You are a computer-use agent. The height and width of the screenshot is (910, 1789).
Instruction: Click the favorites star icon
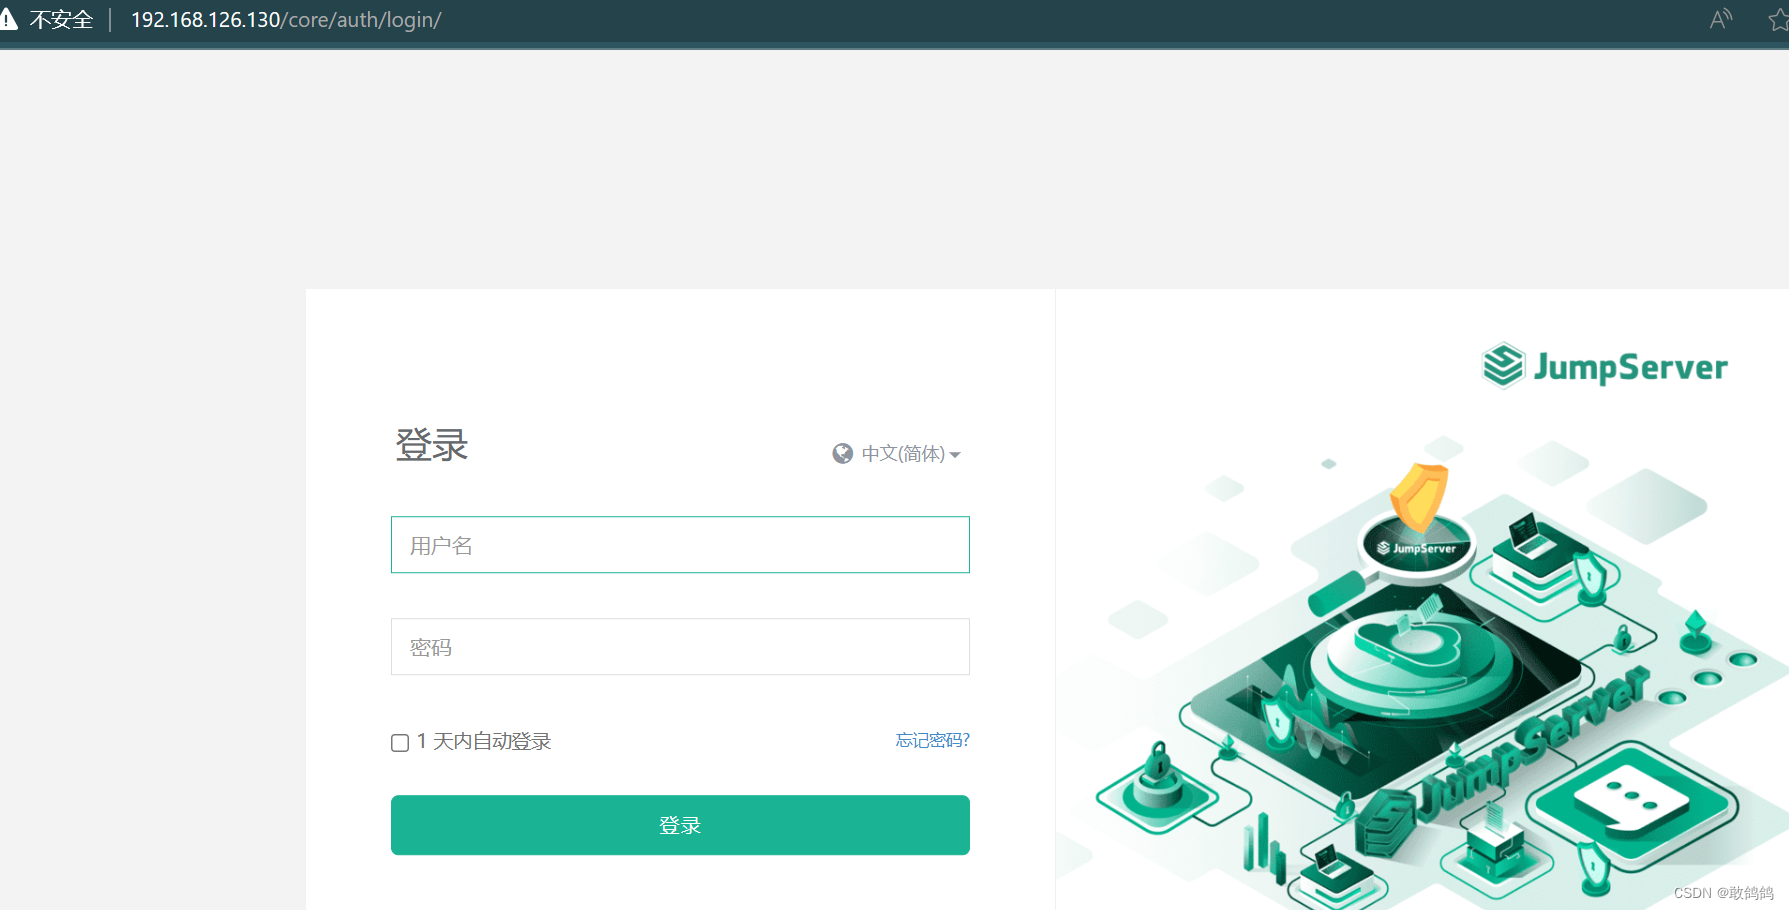1778,19
